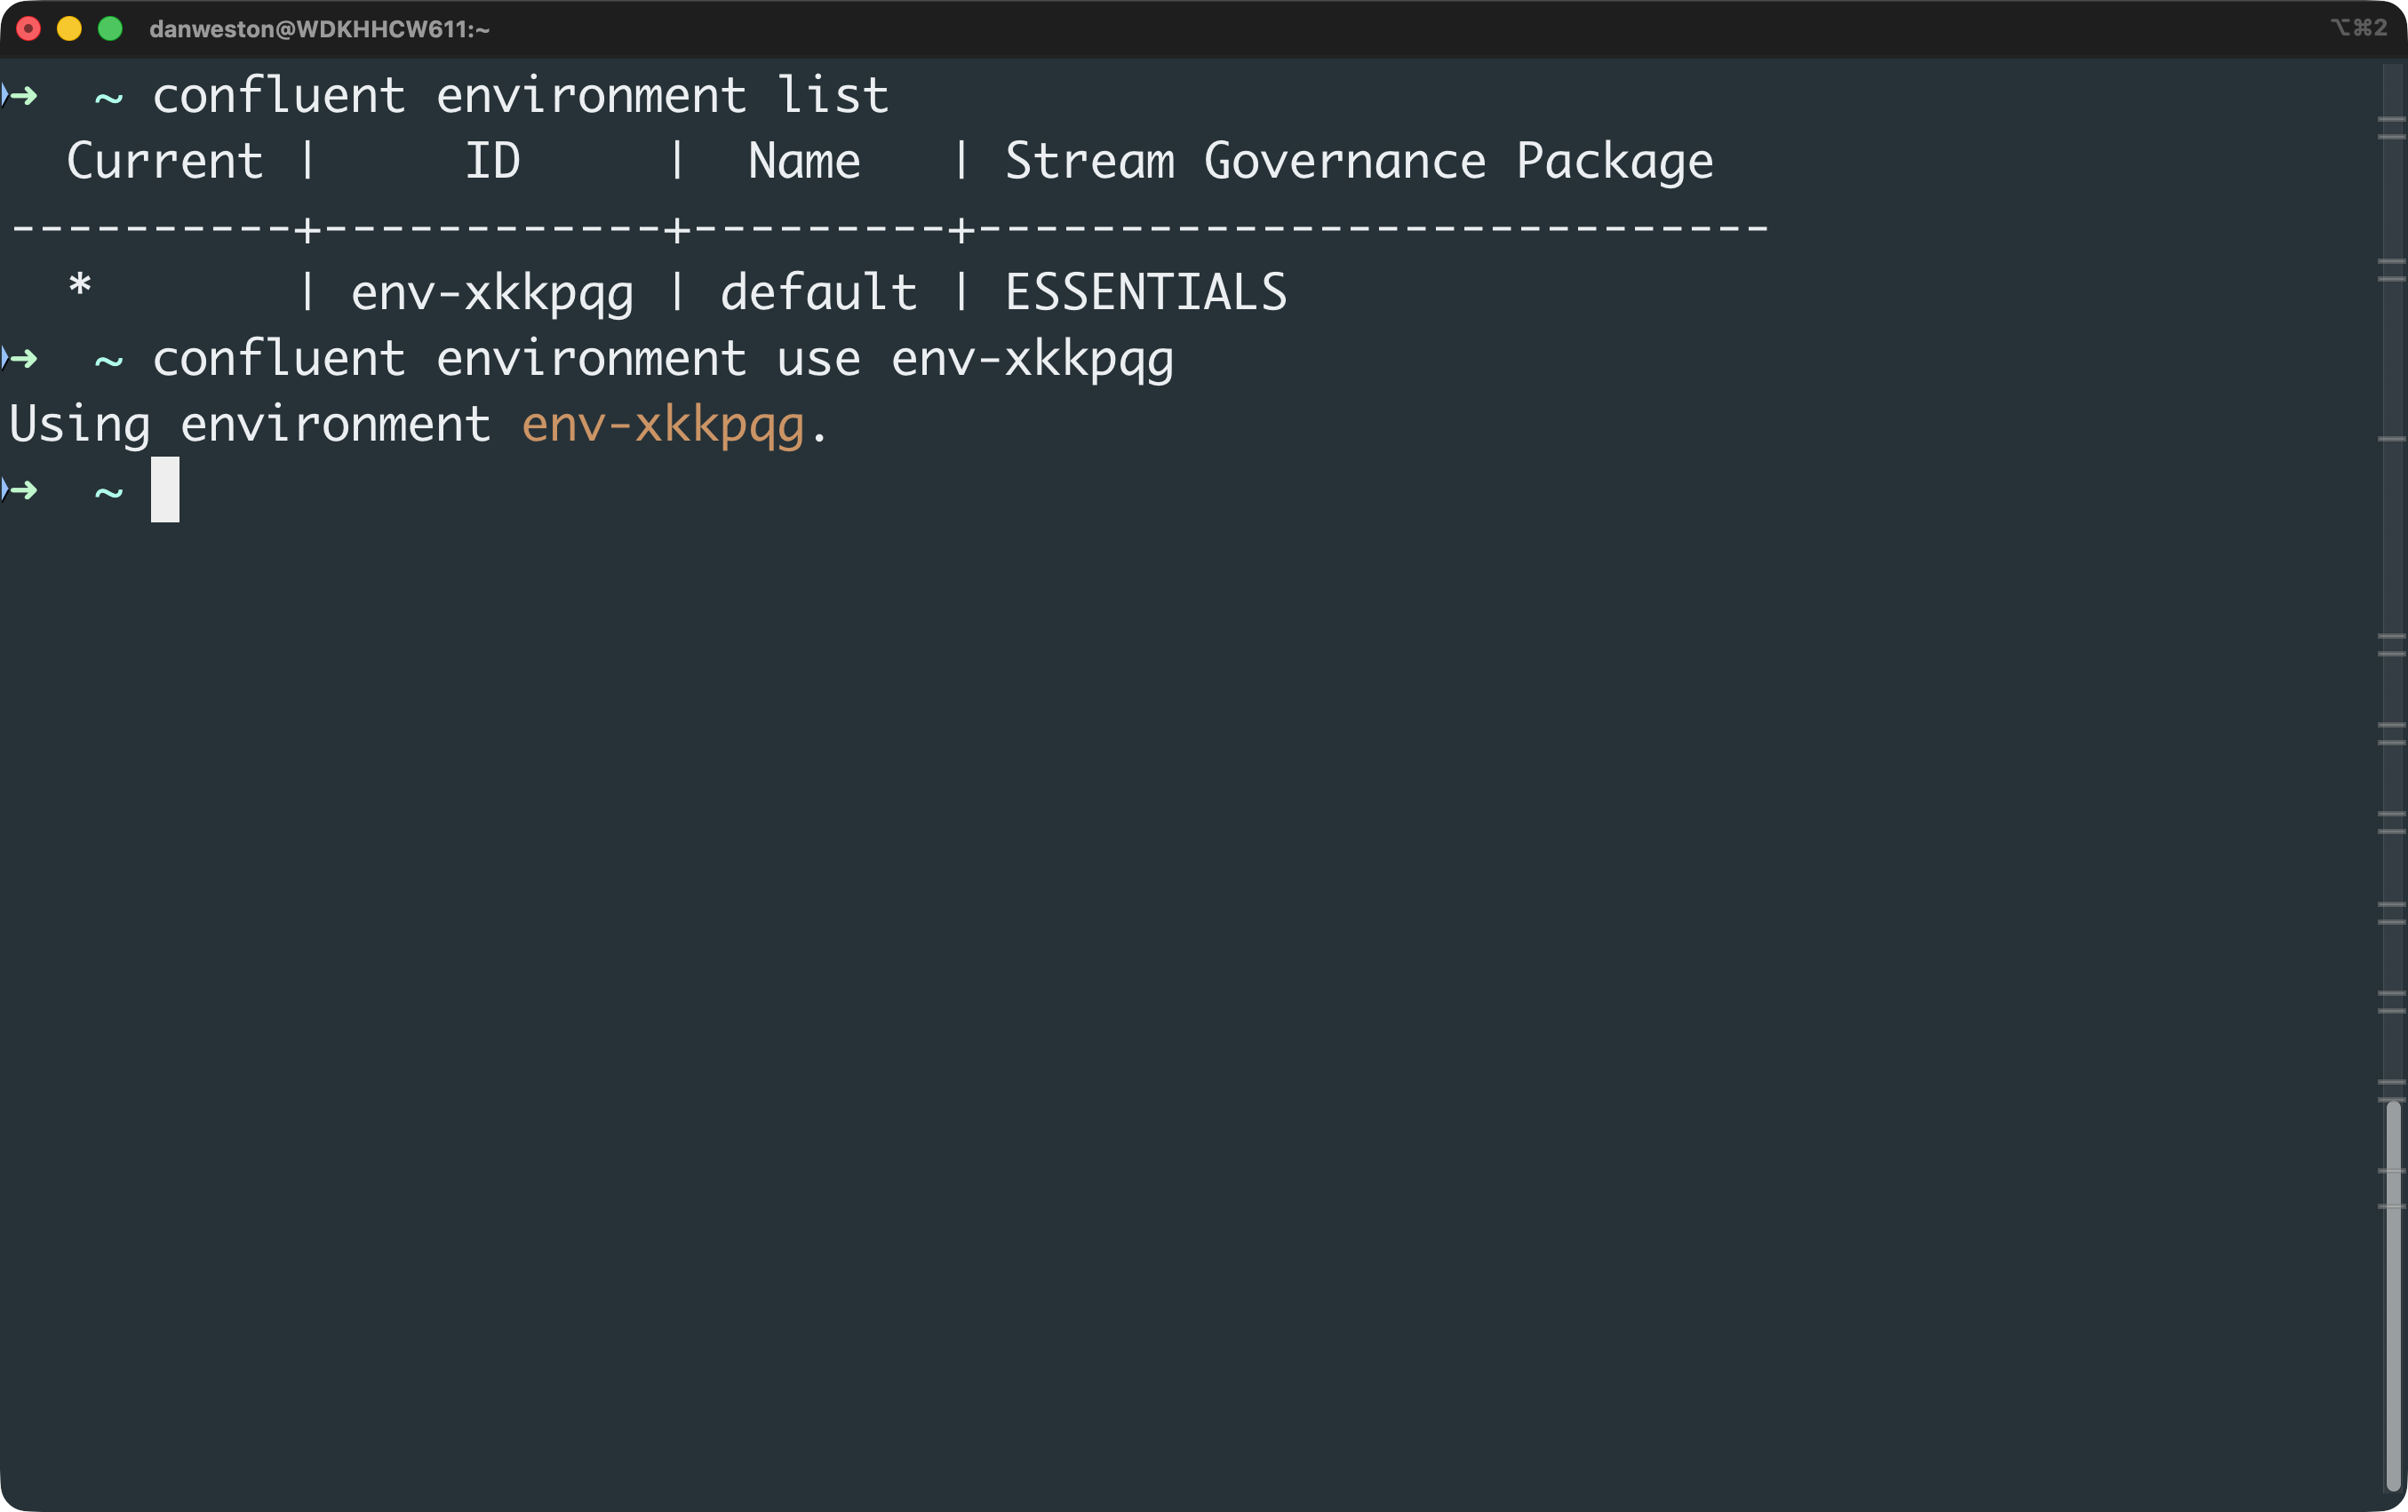The width and height of the screenshot is (2408, 1512).
Task: Click the yellow minimize traffic light
Action: tap(70, 29)
